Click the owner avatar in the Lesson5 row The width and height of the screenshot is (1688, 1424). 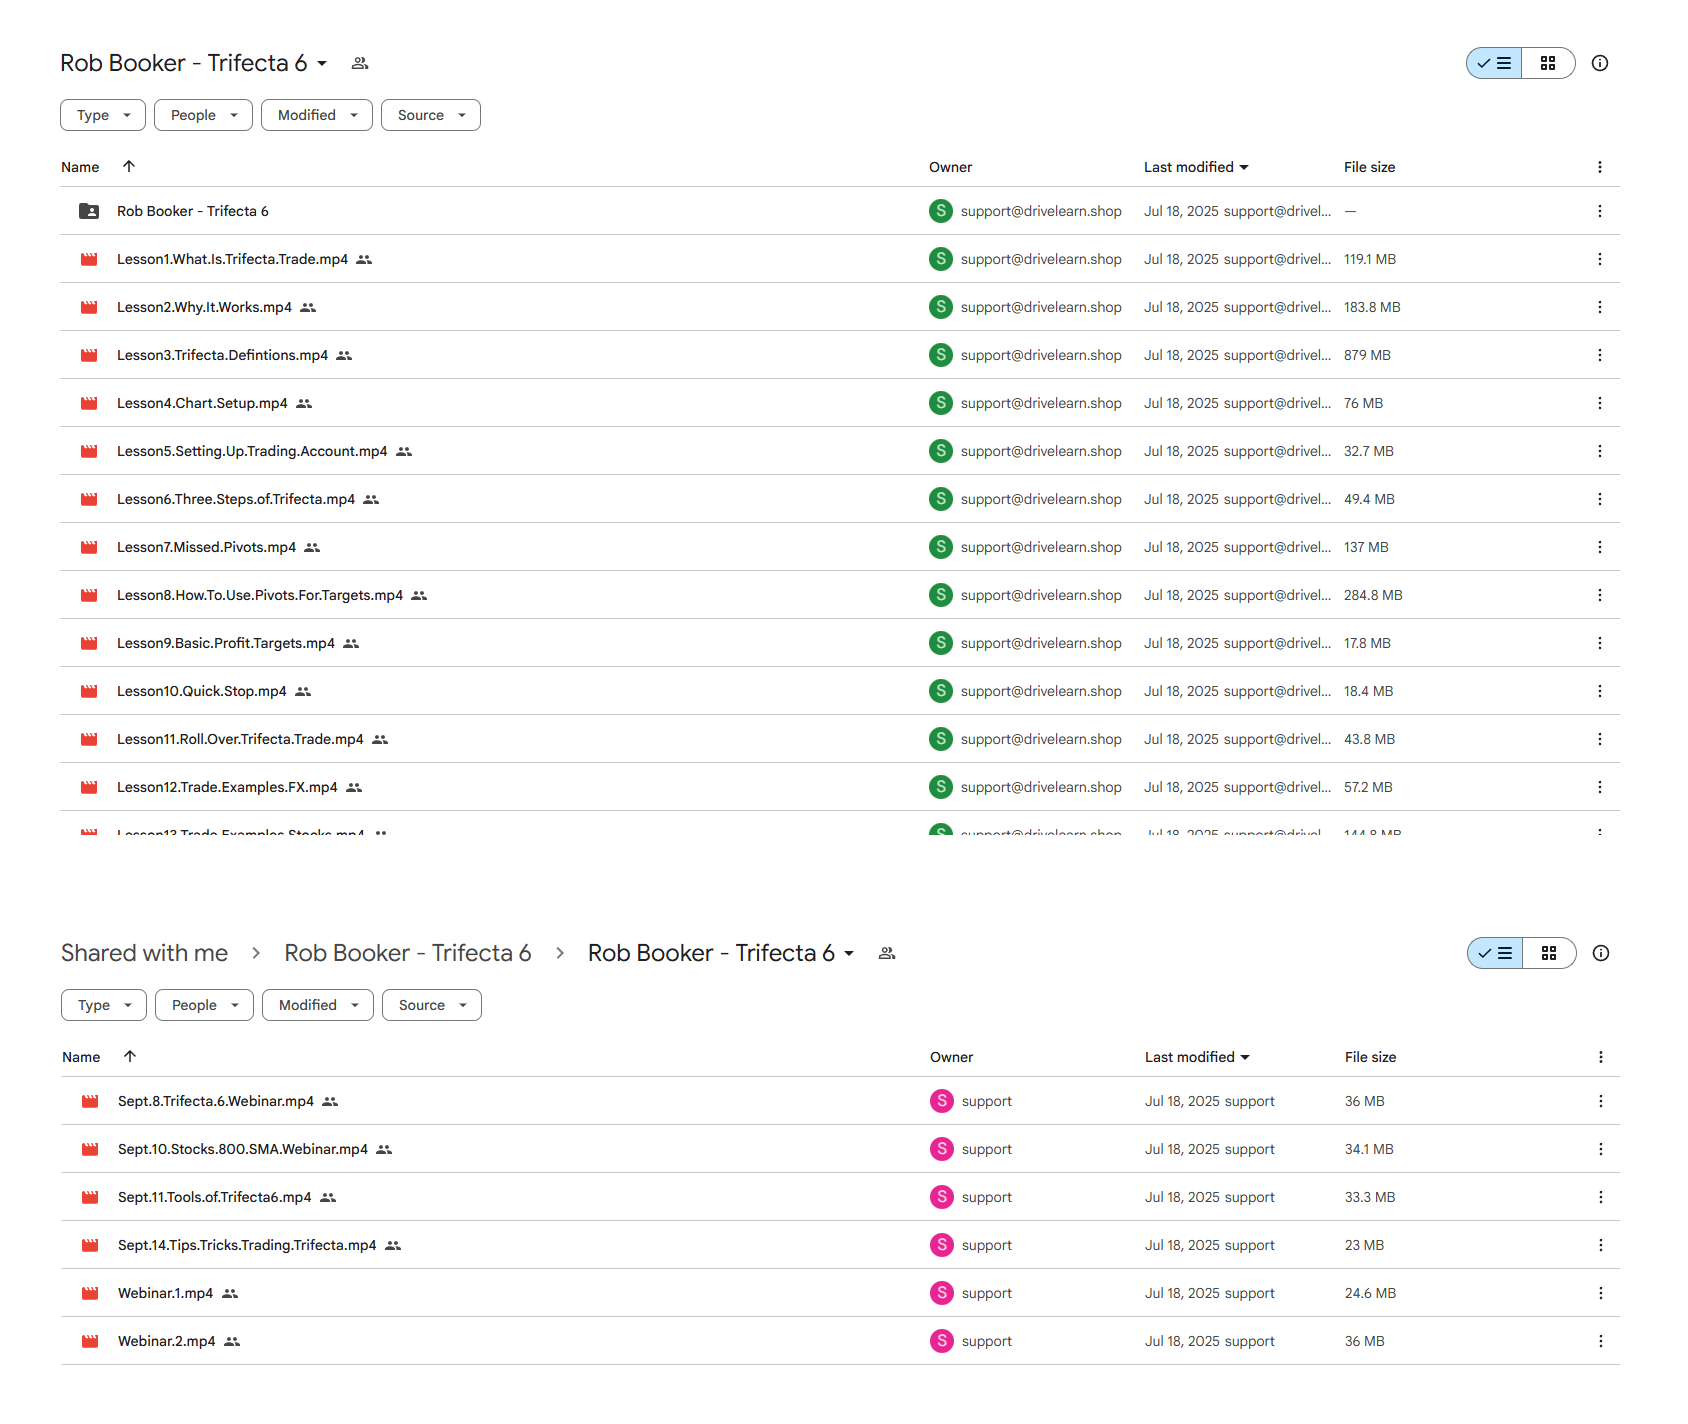pyautogui.click(x=941, y=451)
